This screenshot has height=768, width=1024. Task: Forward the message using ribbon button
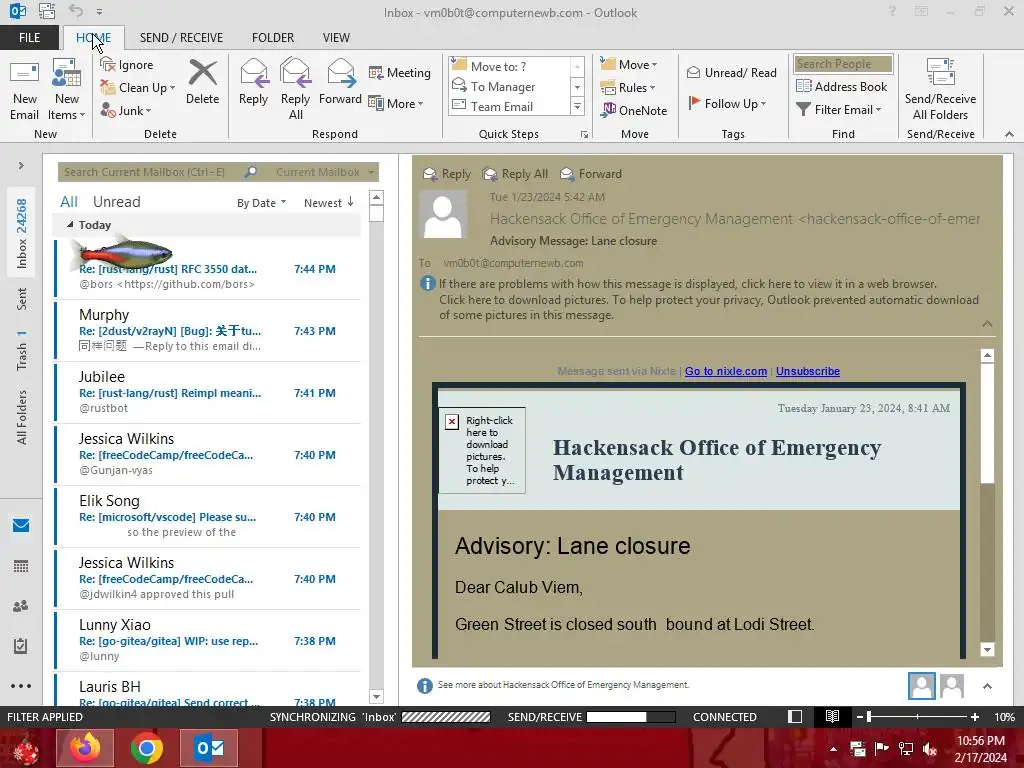pos(340,82)
